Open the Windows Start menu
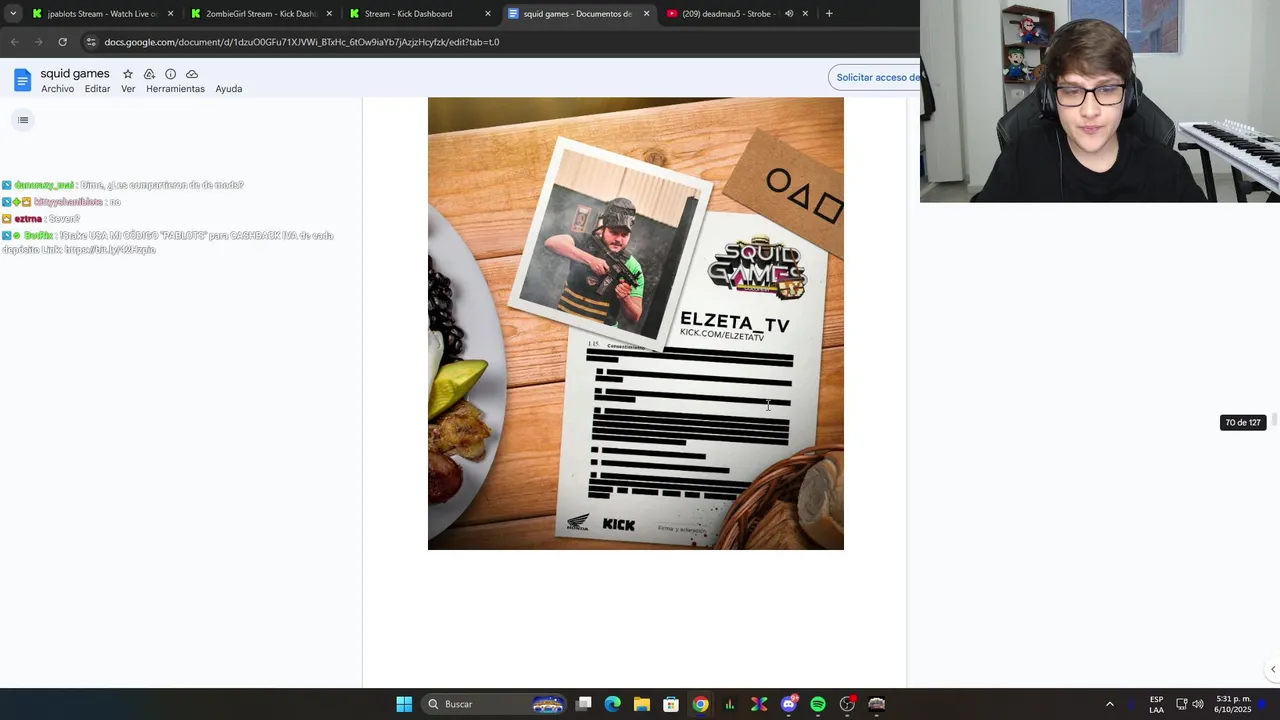The width and height of the screenshot is (1280, 720). (404, 704)
